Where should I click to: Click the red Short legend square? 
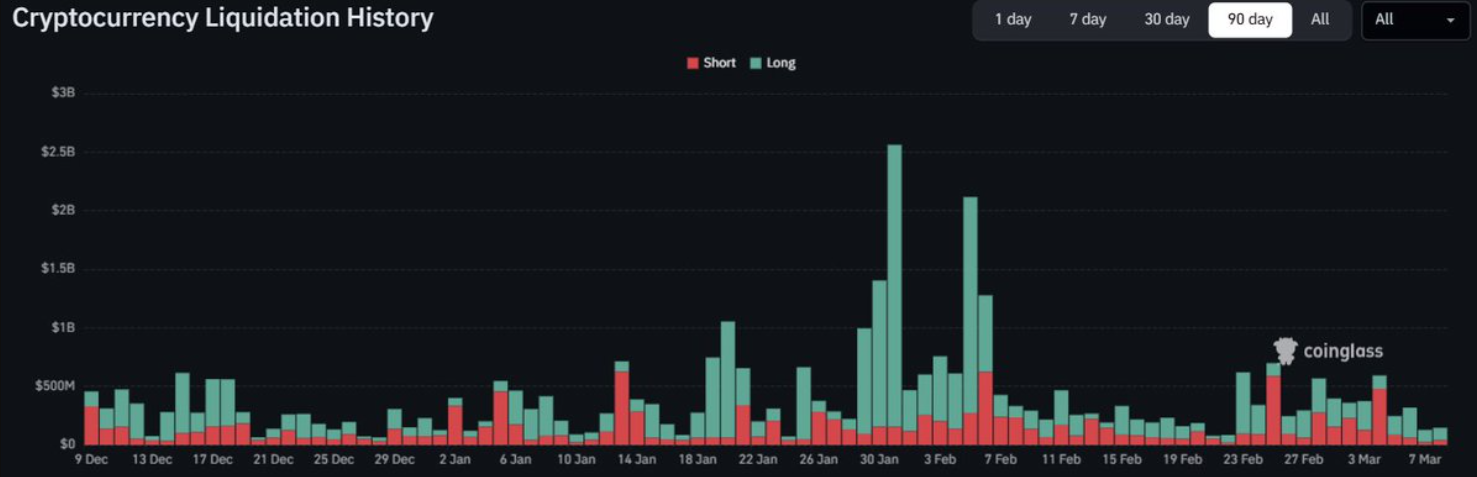tap(693, 63)
